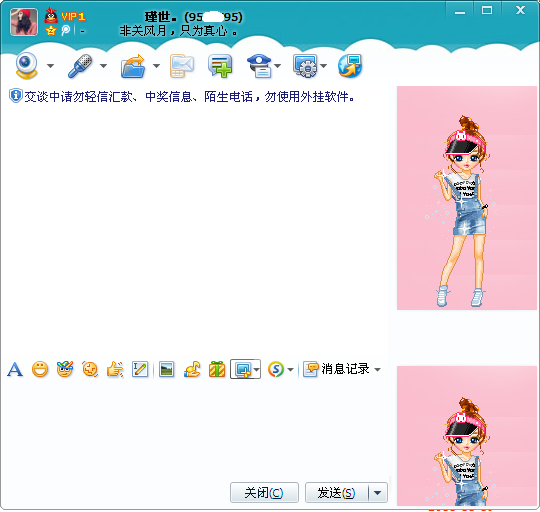This screenshot has height=512, width=540.
Task: Click the music sharing note icon
Action: (x=192, y=369)
